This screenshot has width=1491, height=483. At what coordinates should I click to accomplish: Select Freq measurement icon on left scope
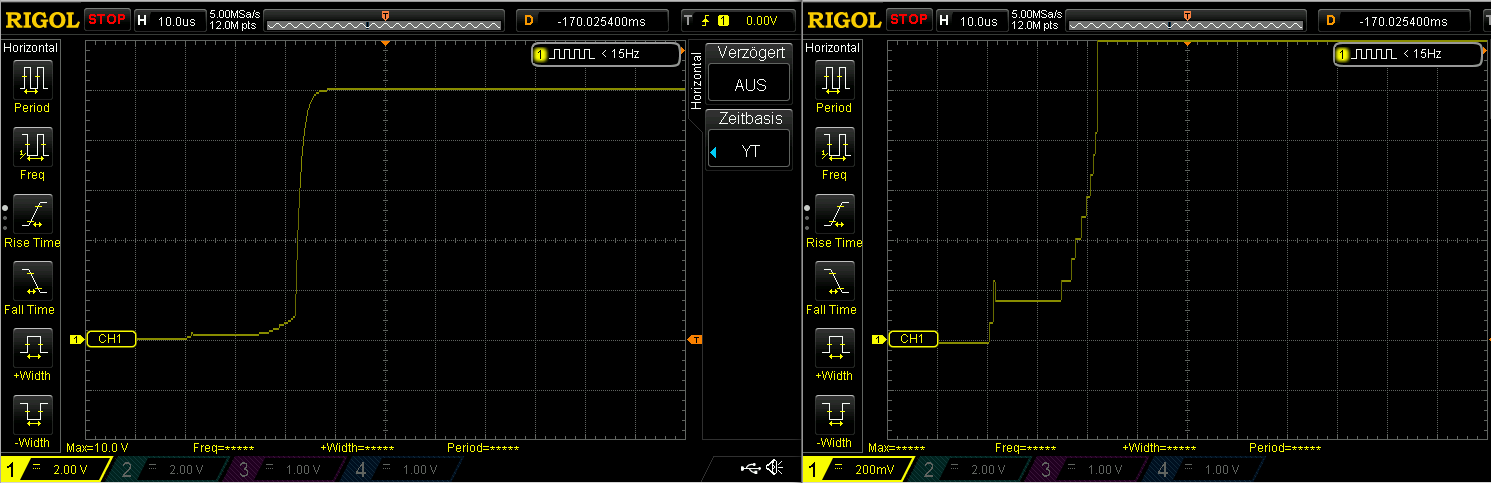pyautogui.click(x=32, y=146)
